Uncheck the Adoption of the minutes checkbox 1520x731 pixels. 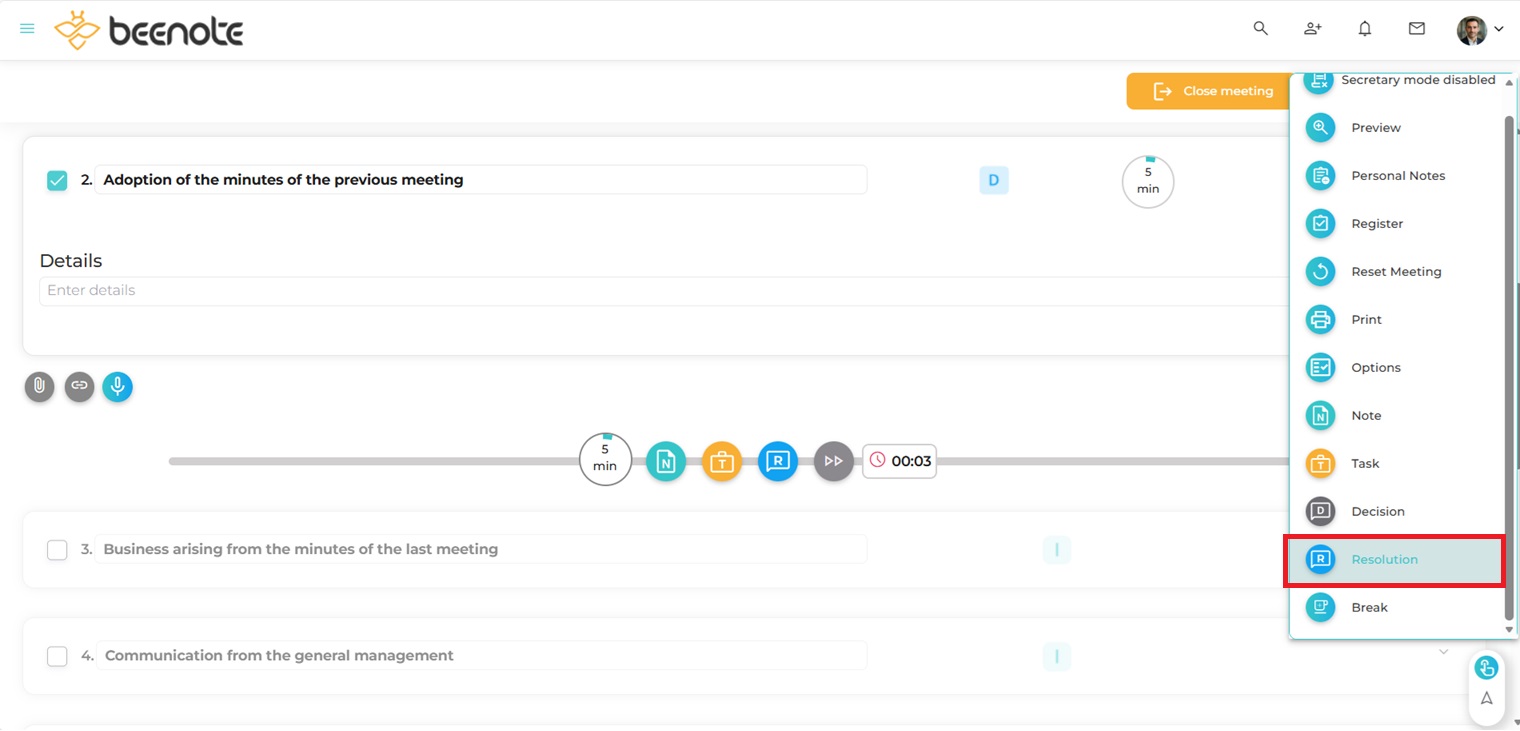57,181
